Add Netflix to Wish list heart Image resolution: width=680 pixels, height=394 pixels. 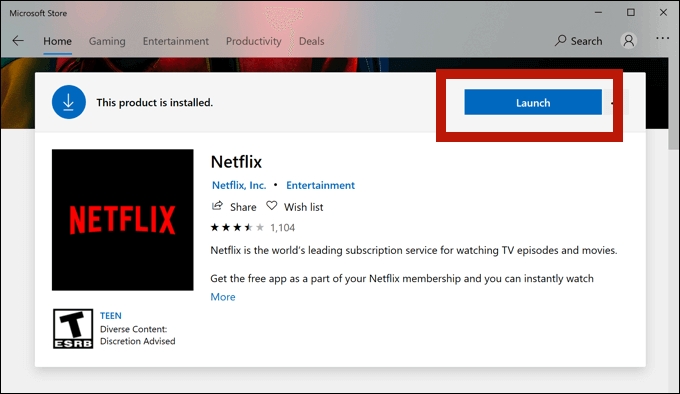pyautogui.click(x=271, y=206)
